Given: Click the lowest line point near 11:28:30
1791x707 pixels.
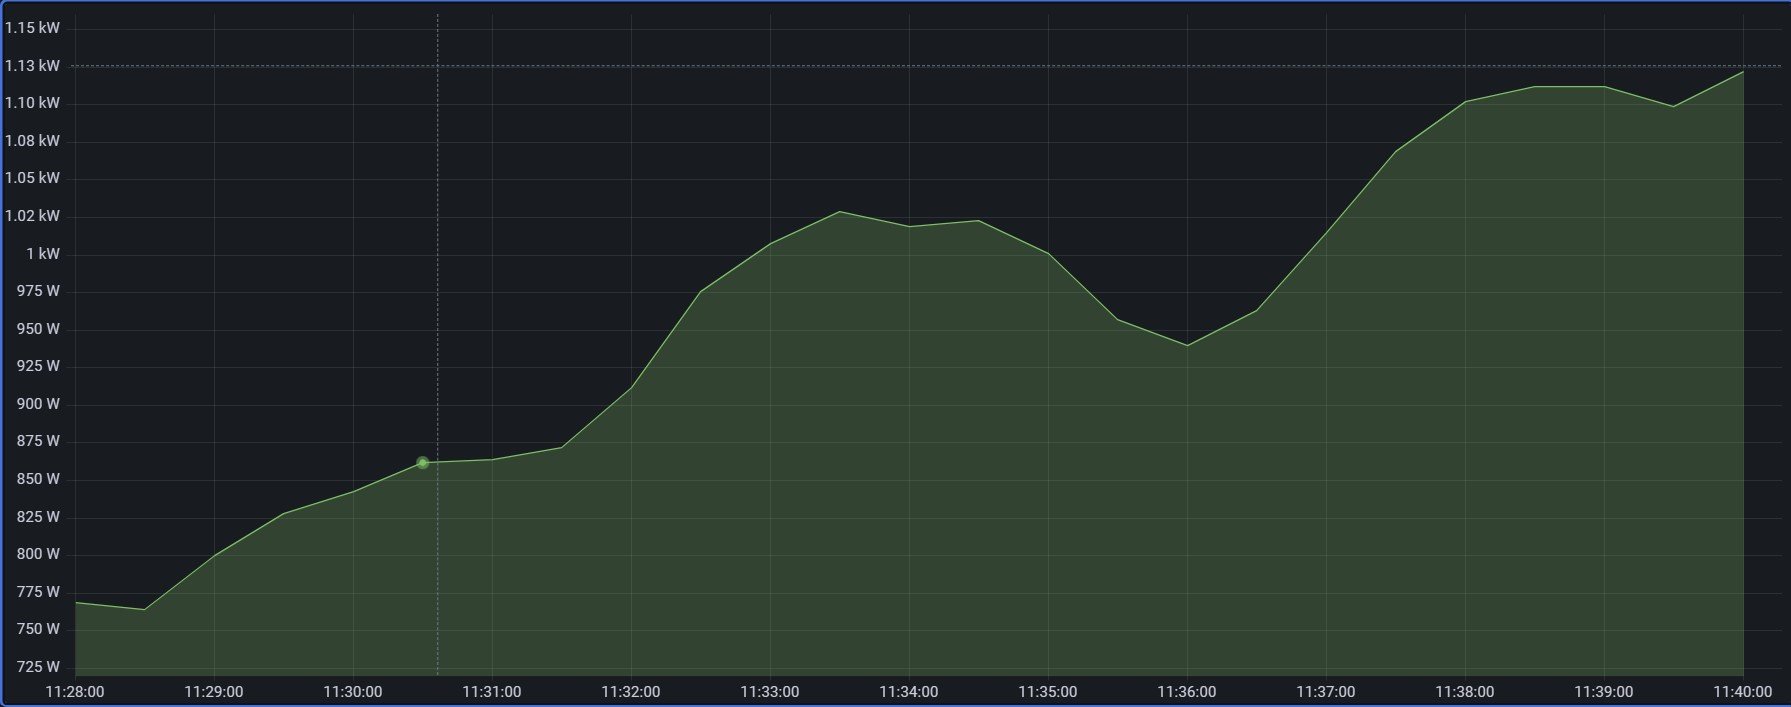Looking at the screenshot, I should (x=144, y=610).
